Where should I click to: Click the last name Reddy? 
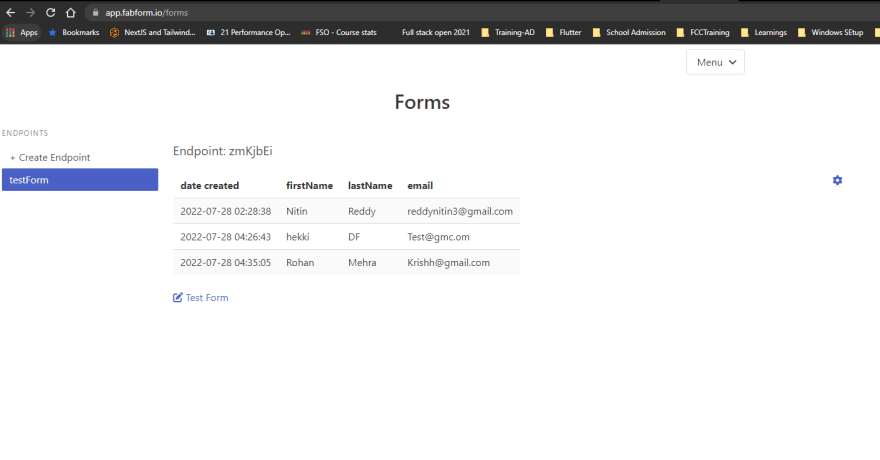click(361, 211)
